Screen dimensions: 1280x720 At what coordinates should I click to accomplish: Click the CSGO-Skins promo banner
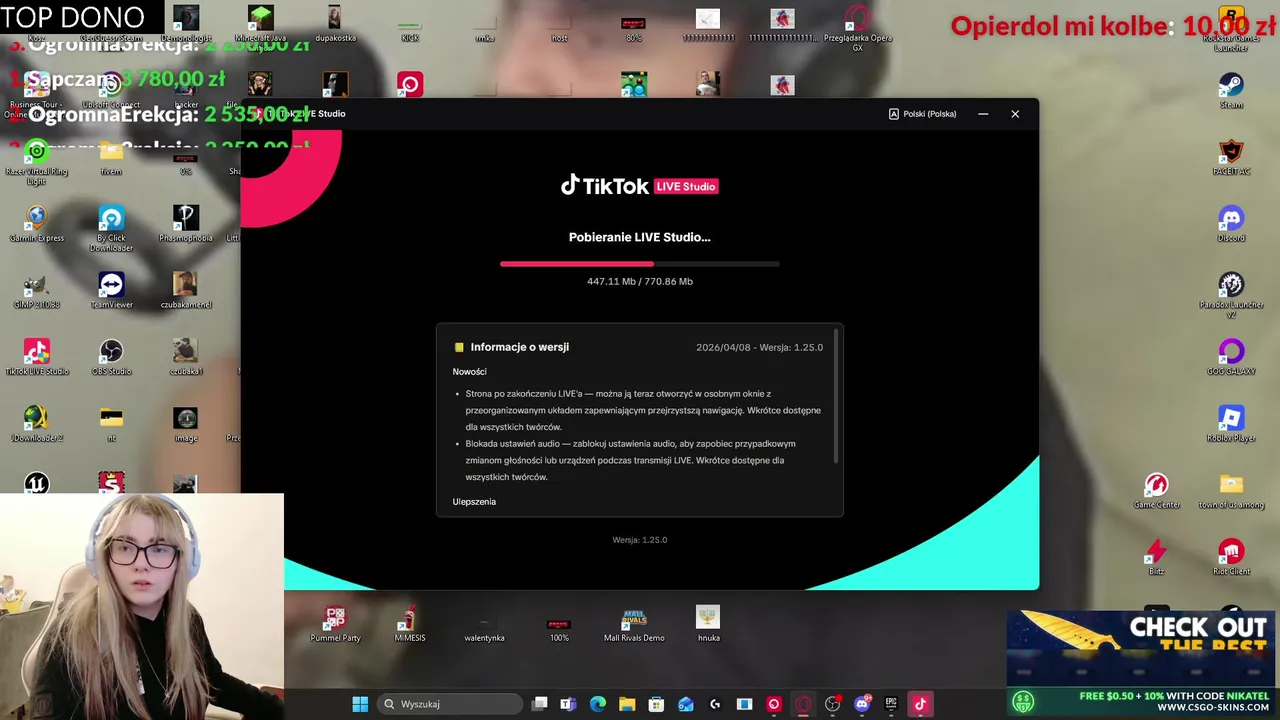coord(1141,663)
